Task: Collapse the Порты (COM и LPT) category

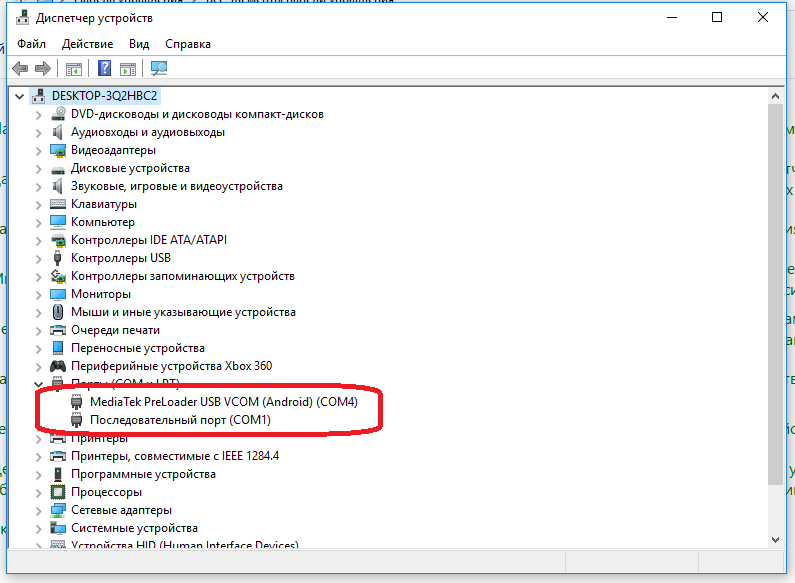Action: click(x=39, y=384)
